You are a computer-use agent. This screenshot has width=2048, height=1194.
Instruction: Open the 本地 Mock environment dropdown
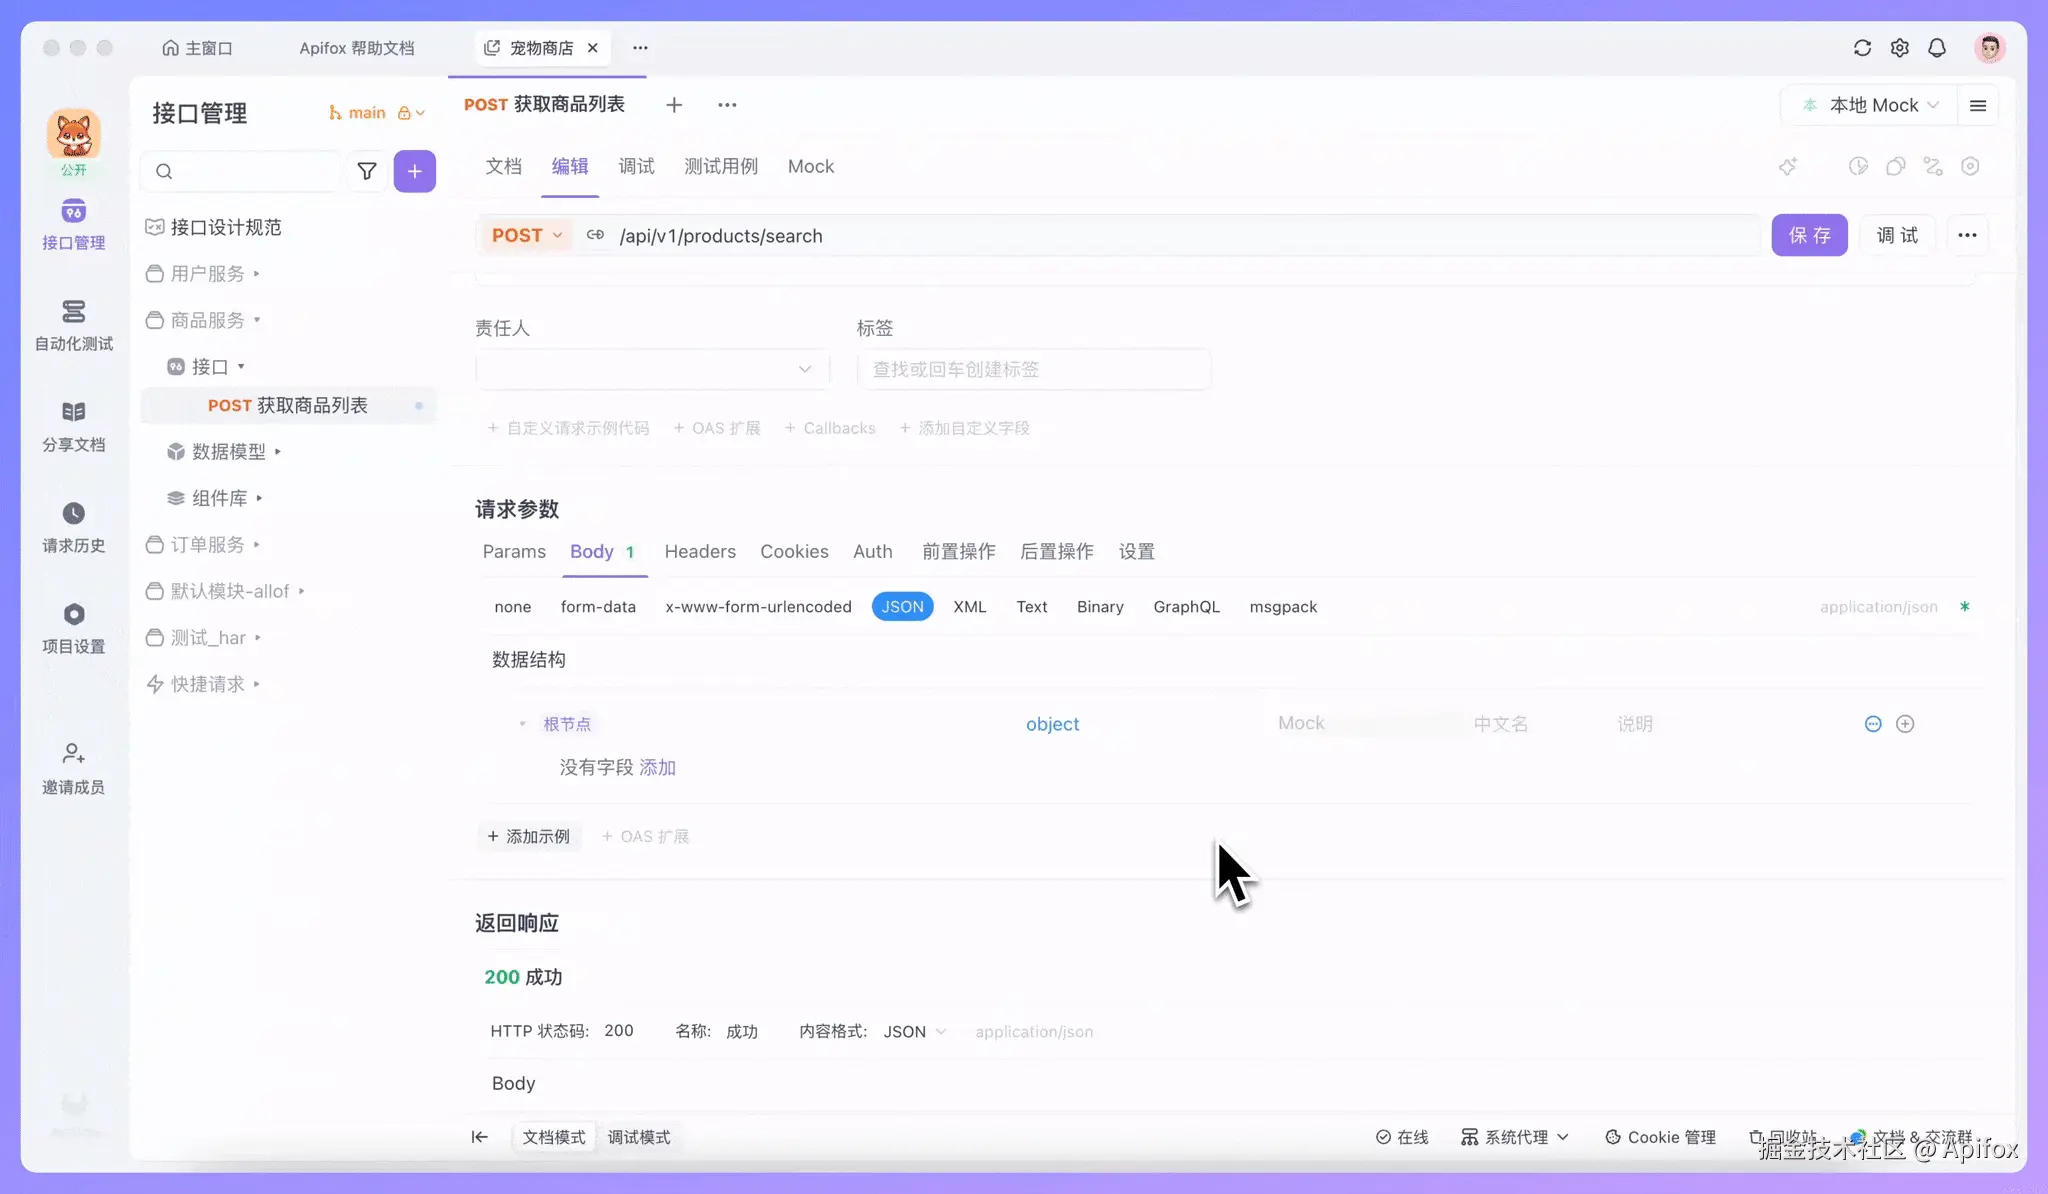pyautogui.click(x=1873, y=105)
